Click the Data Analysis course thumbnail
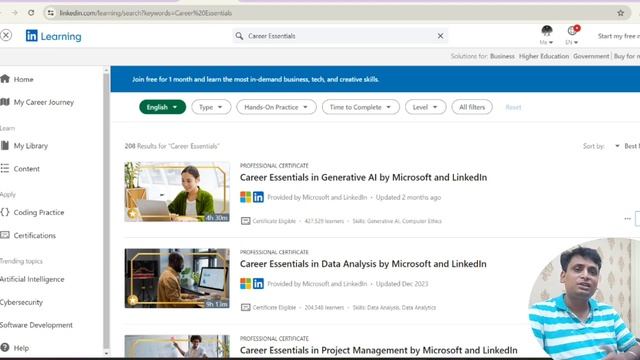This screenshot has width=640, height=360. click(x=177, y=278)
